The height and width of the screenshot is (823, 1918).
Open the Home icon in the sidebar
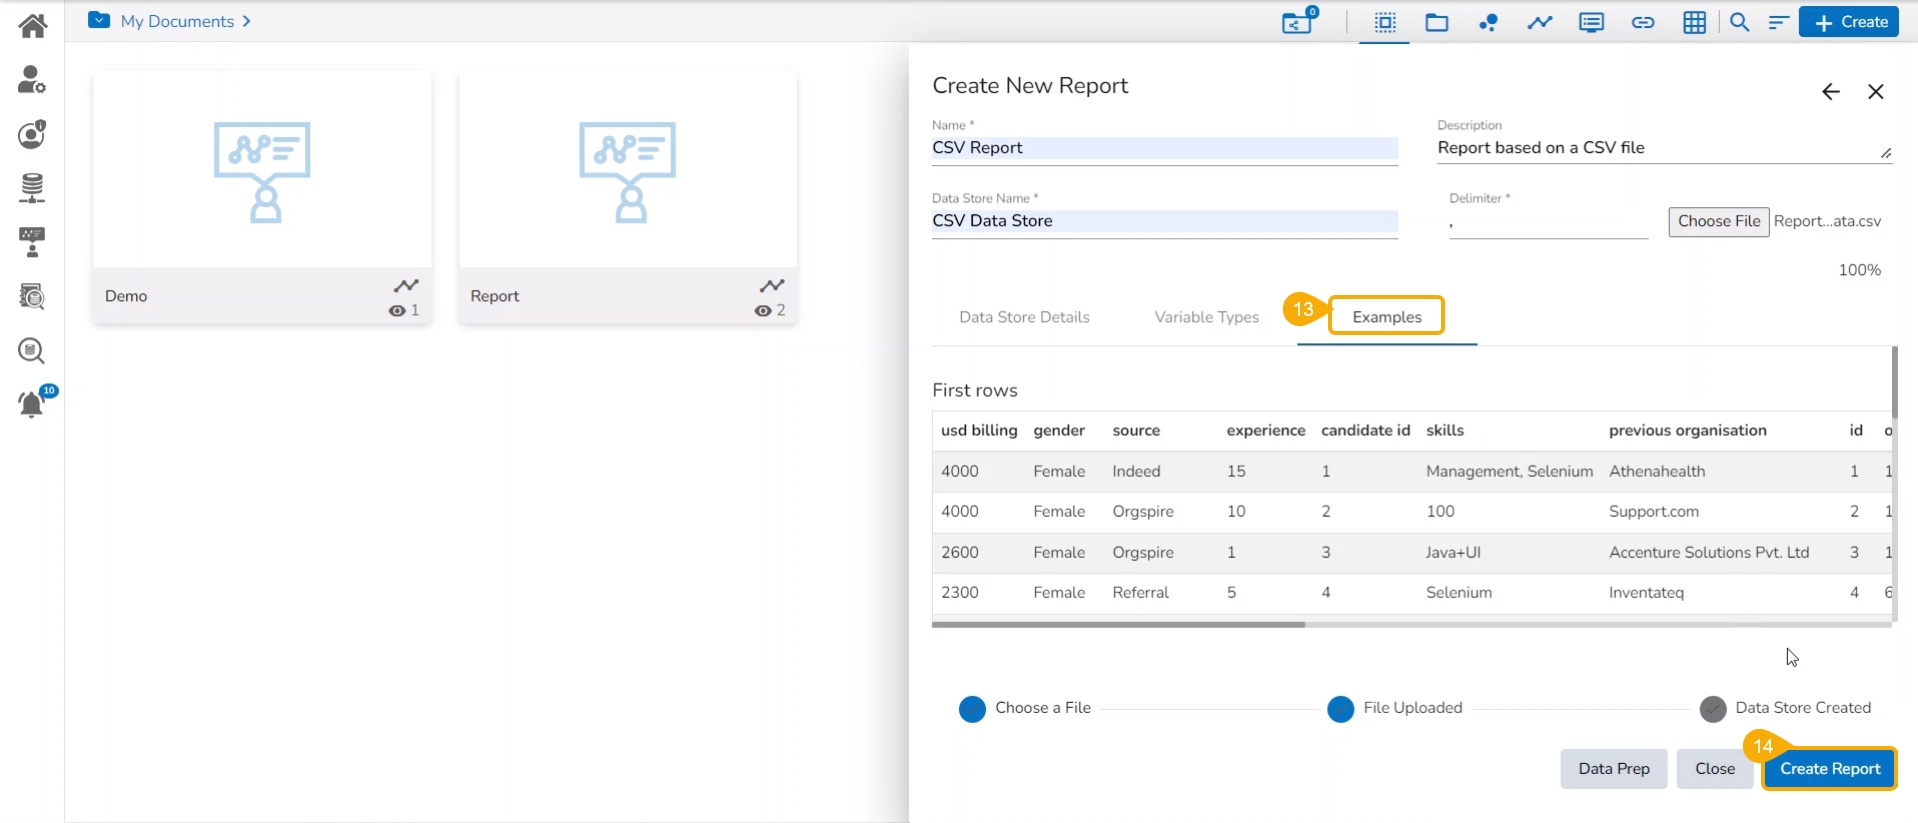tap(32, 25)
